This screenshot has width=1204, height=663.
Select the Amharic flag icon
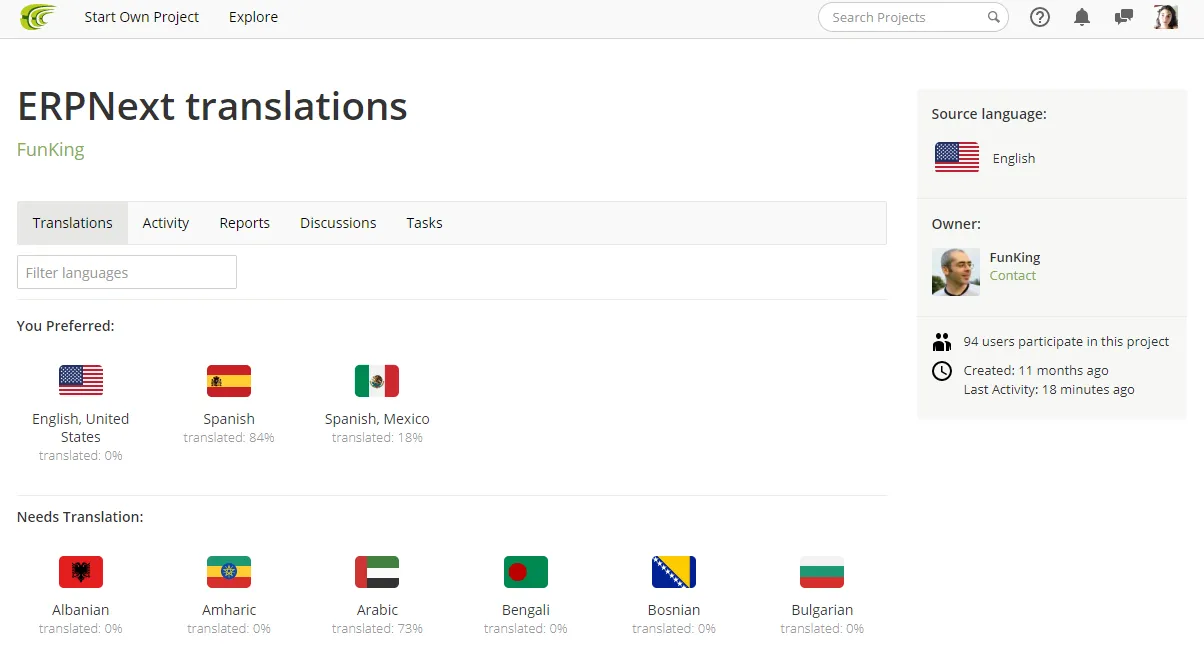coord(229,572)
